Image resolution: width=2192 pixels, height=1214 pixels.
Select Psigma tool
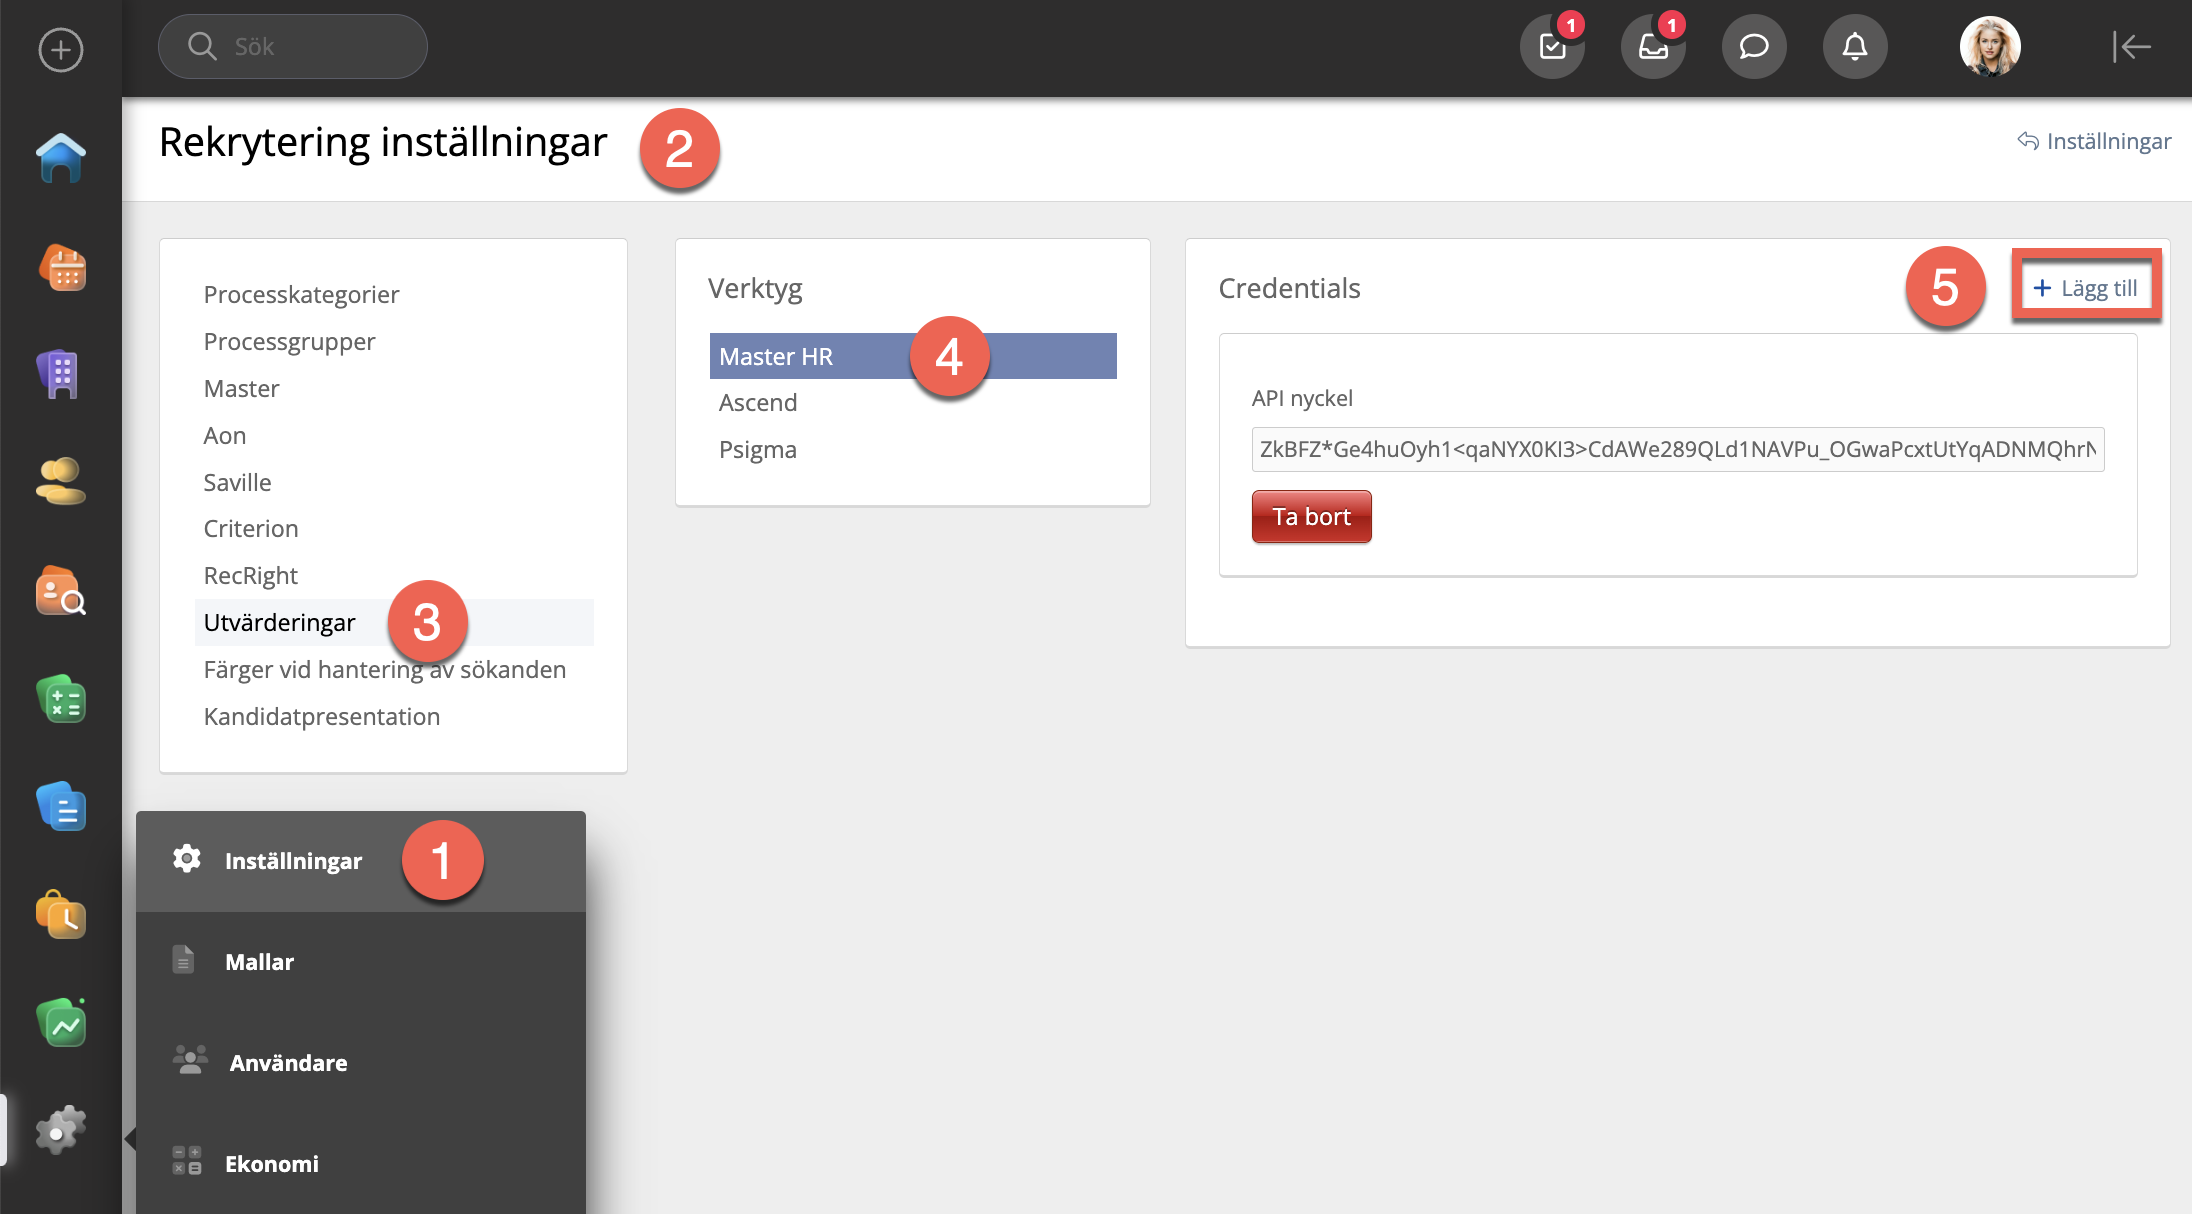point(757,449)
